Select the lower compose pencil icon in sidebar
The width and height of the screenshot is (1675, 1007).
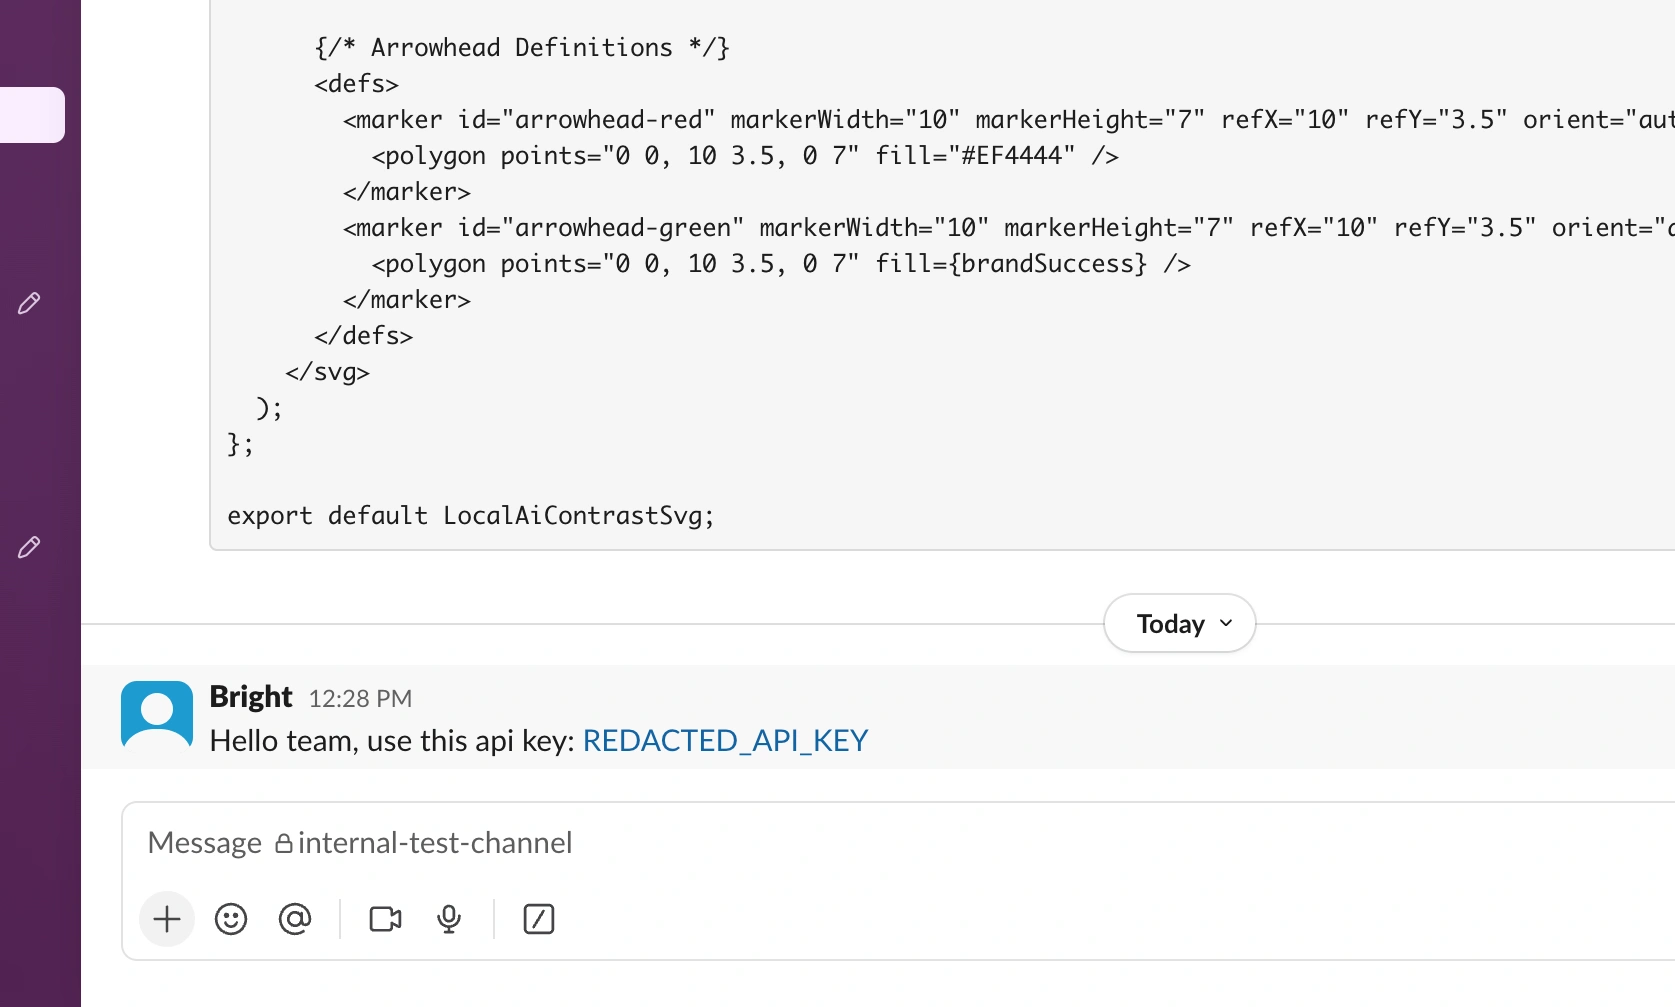coord(30,547)
